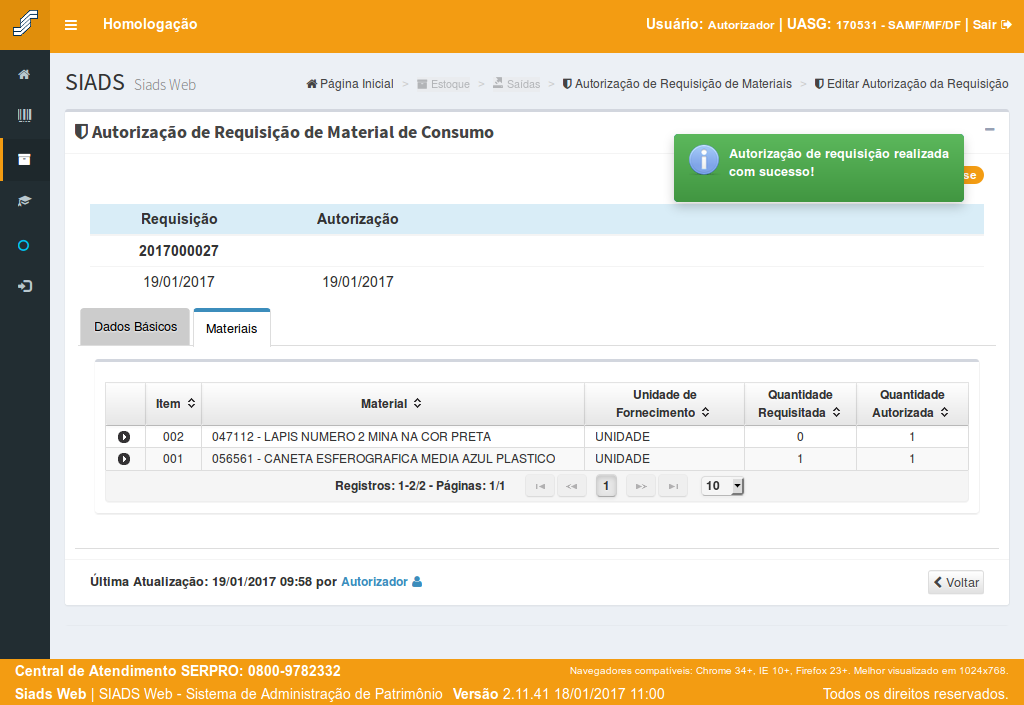
Task: Go to Página Inicial breadcrumb
Action: 350,84
